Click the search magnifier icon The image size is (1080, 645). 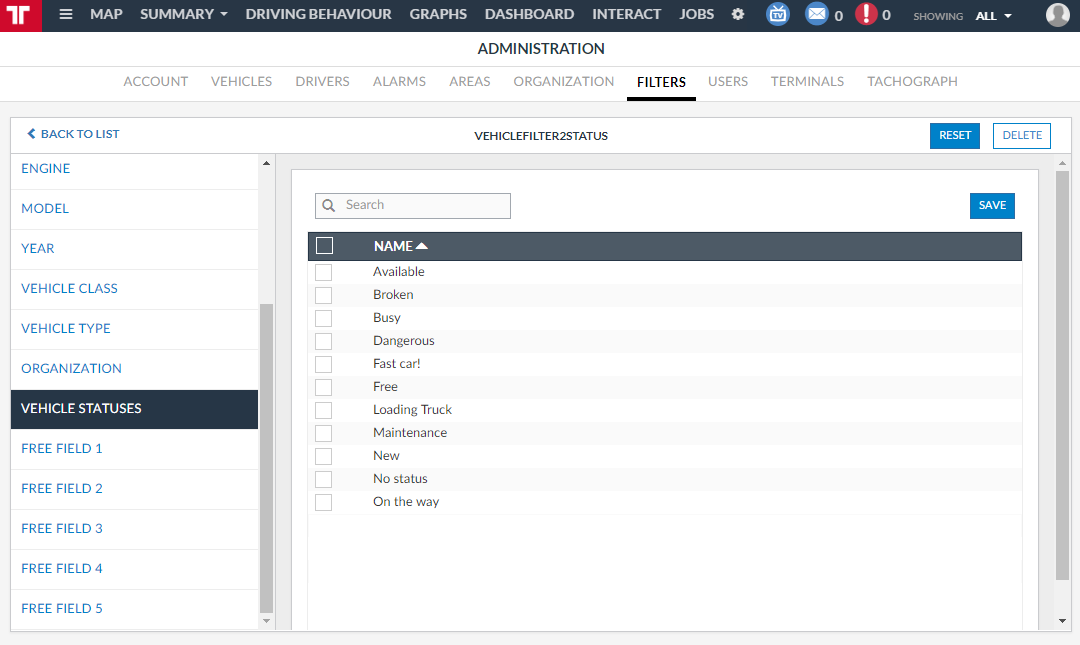tap(329, 206)
